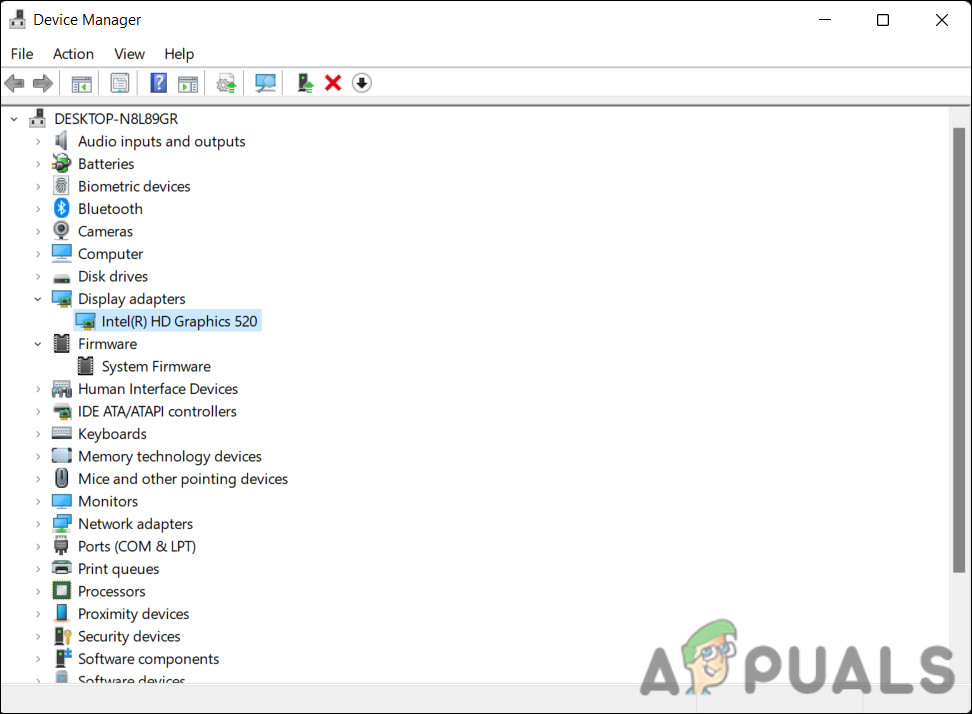The image size is (972, 714).
Task: Click the Disk drives icon
Action: pos(61,278)
